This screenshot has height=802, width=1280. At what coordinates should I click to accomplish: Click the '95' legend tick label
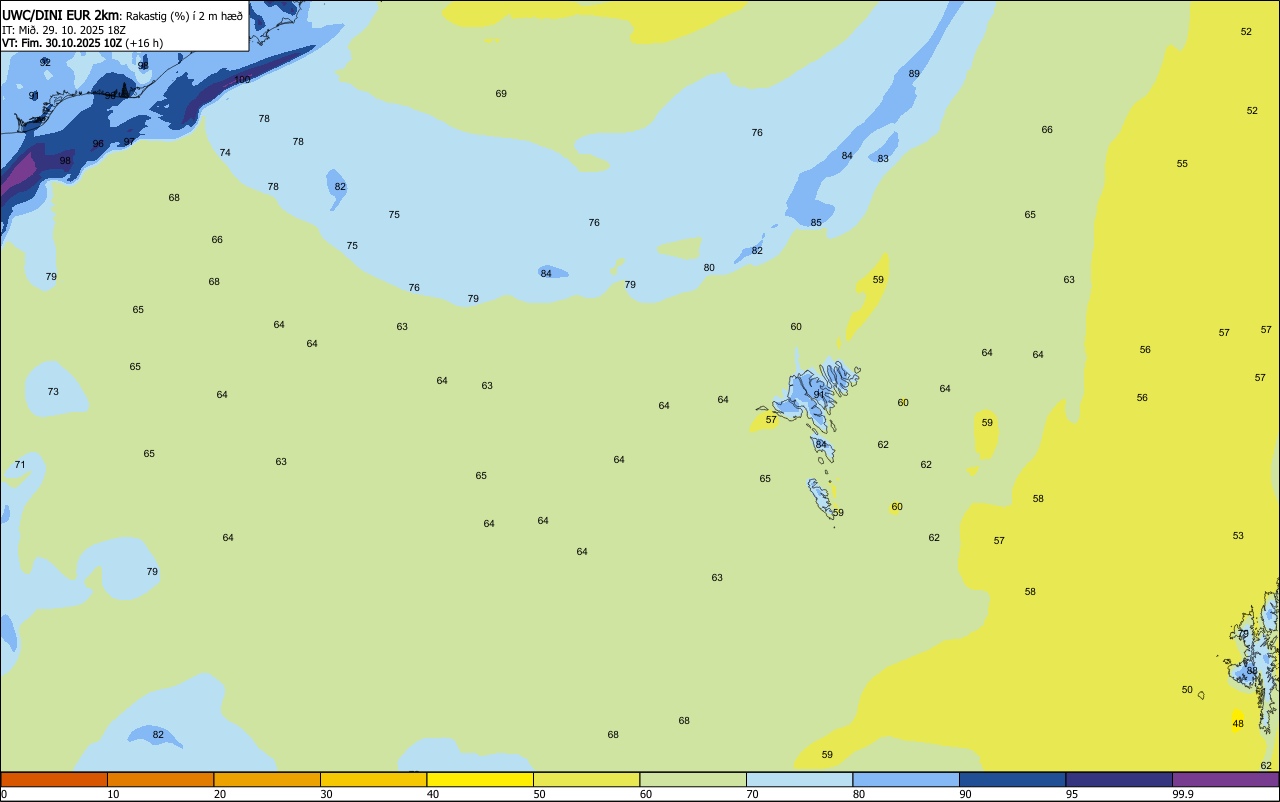coord(1072,794)
